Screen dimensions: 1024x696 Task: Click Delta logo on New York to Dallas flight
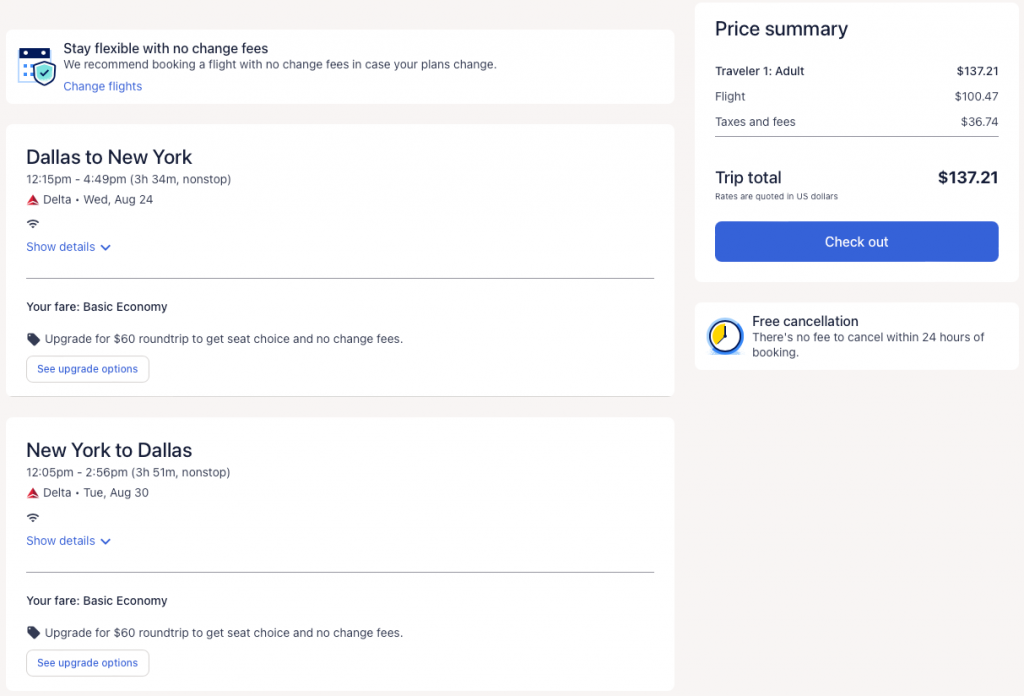(x=33, y=493)
